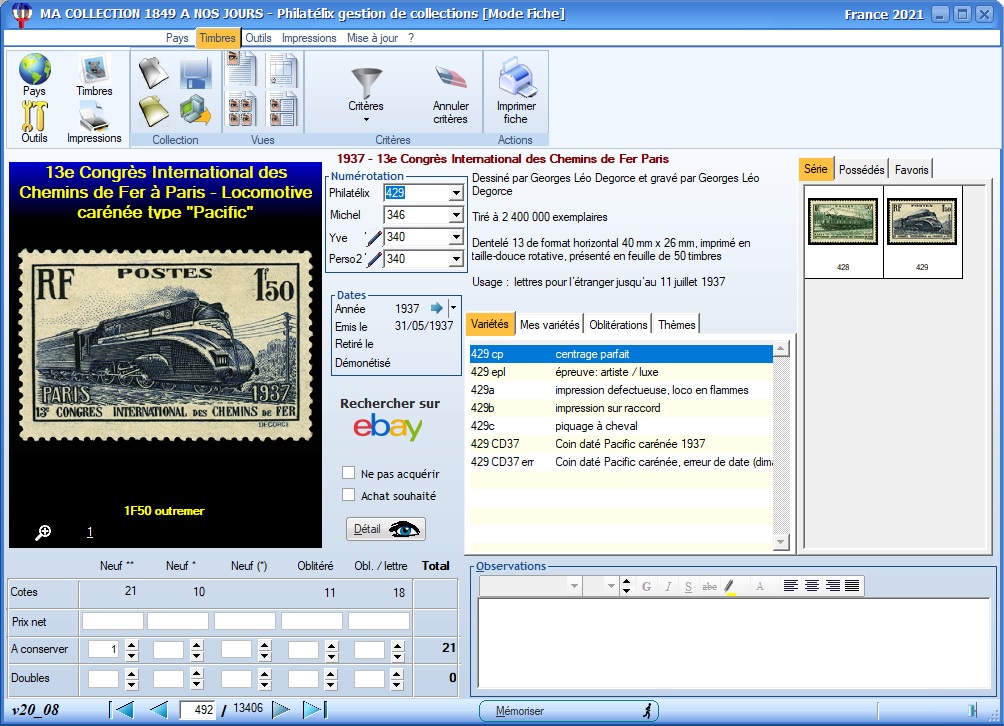Image resolution: width=1004 pixels, height=726 pixels.
Task: Select variety row 429a impression défectueuse
Action: pyautogui.click(x=621, y=390)
